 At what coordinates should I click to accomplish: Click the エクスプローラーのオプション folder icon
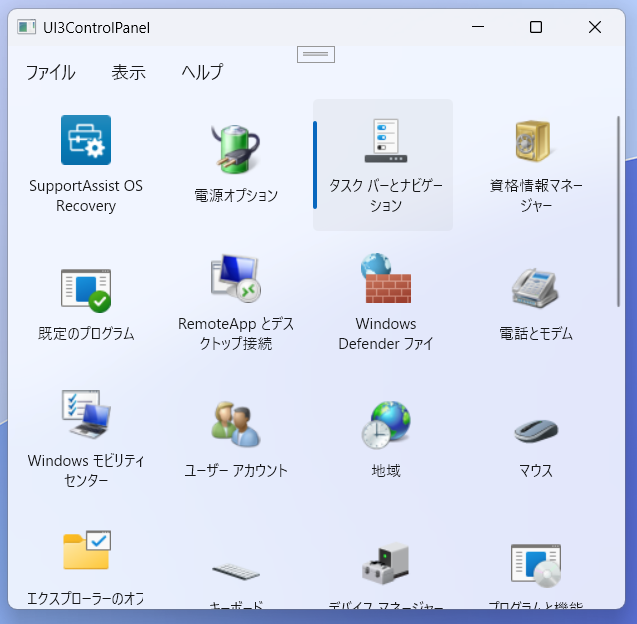(x=86, y=552)
